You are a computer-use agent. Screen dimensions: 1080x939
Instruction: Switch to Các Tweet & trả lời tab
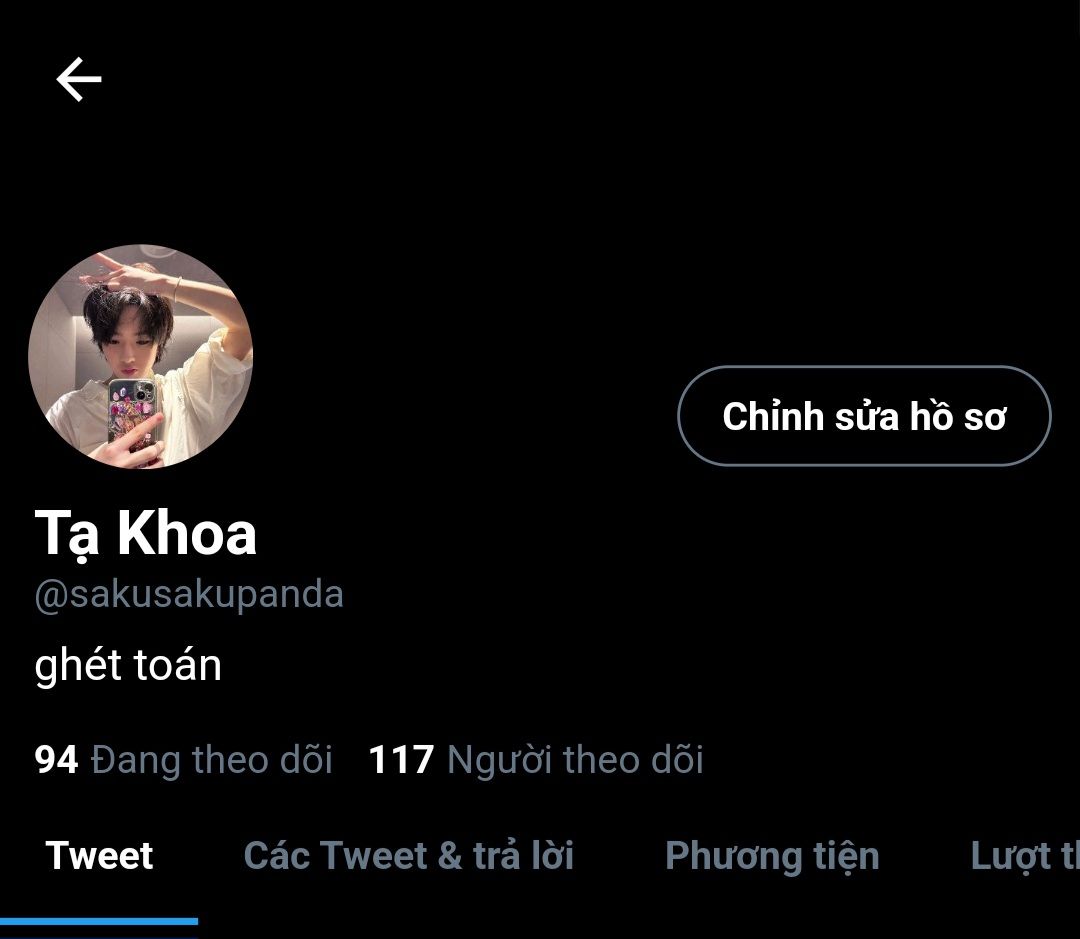408,856
